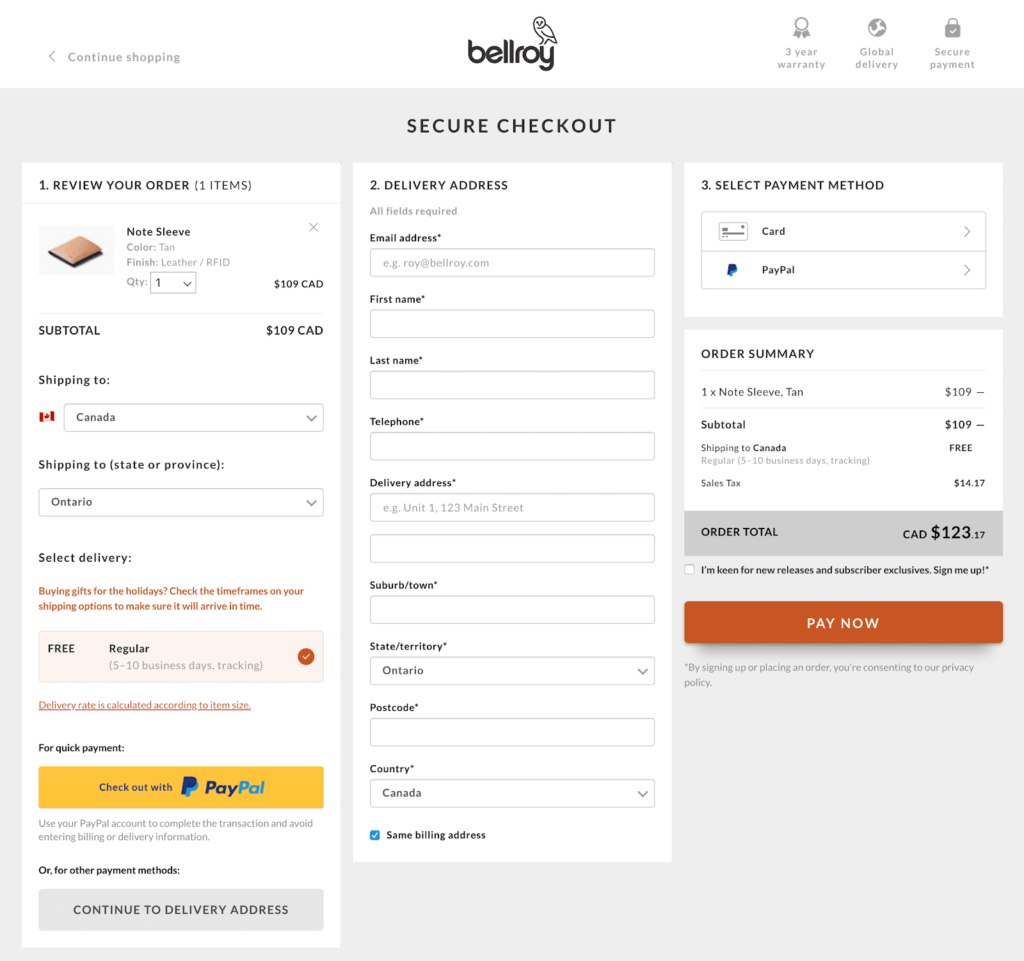Expand the Country dropdown in delivery address

pyautogui.click(x=512, y=793)
